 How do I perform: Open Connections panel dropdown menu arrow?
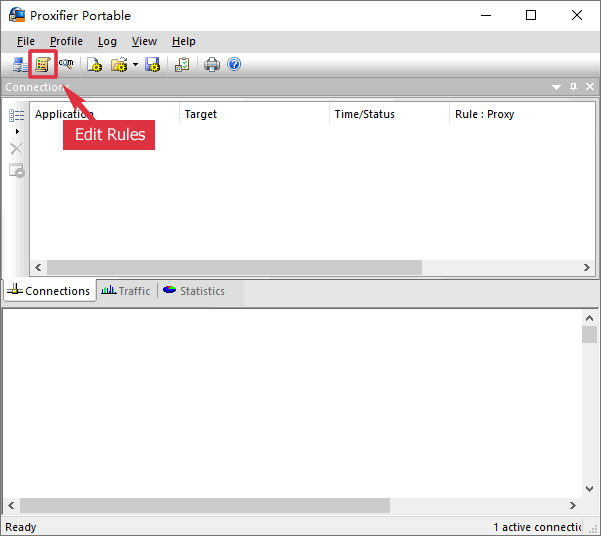[556, 87]
